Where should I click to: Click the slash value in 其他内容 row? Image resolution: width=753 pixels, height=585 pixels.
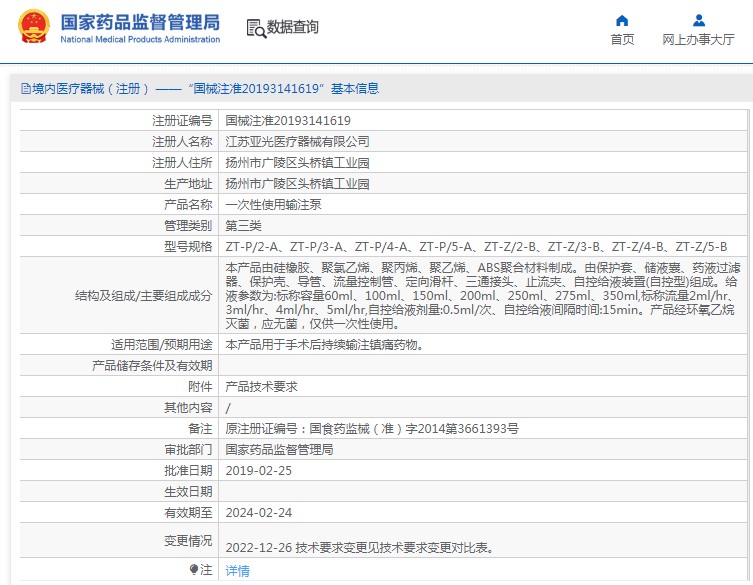228,408
